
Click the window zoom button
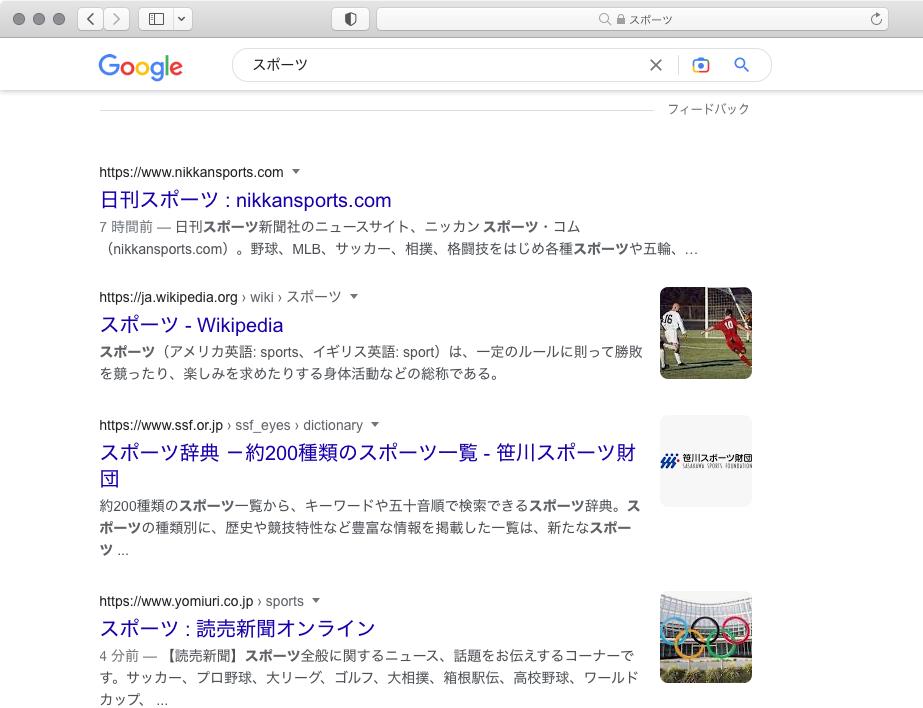pyautogui.click(x=59, y=19)
